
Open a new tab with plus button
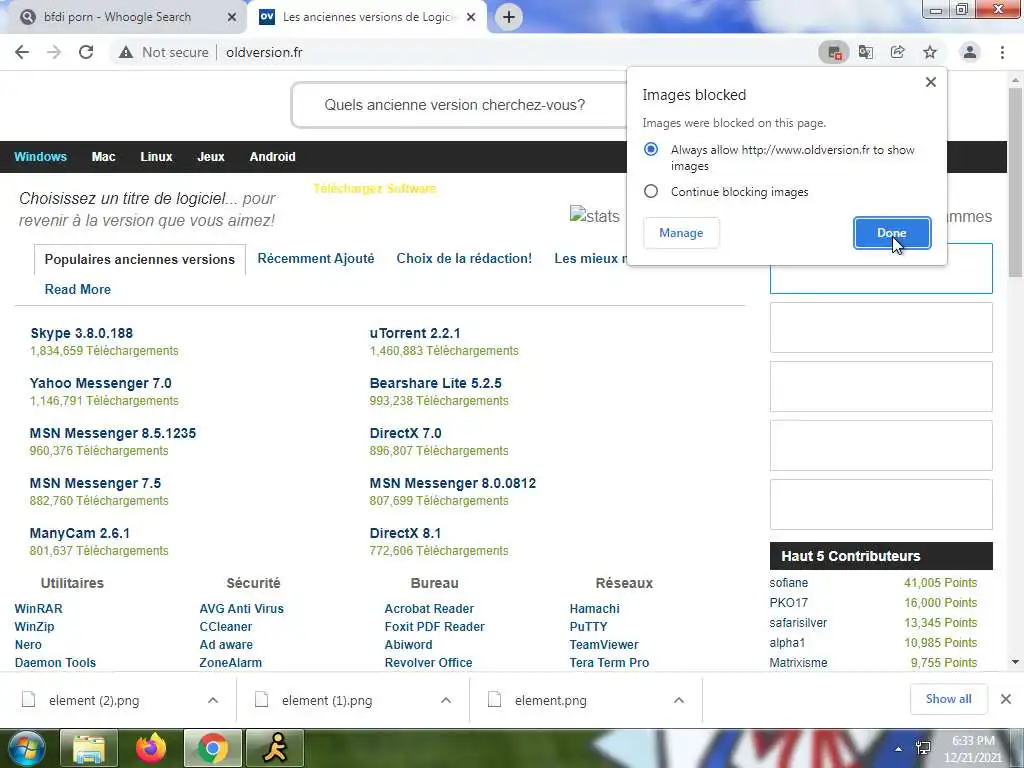coord(509,17)
